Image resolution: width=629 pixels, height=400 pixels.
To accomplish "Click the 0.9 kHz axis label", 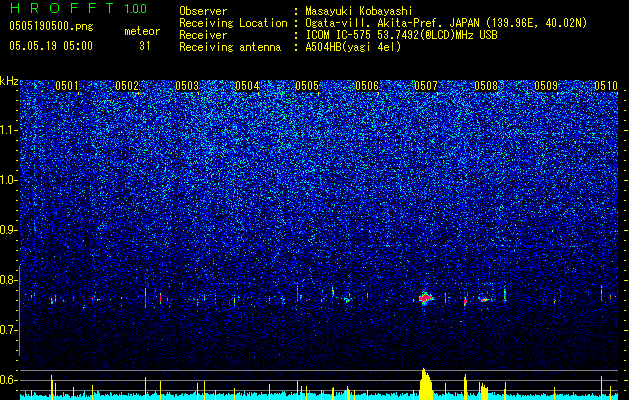I will point(8,230).
